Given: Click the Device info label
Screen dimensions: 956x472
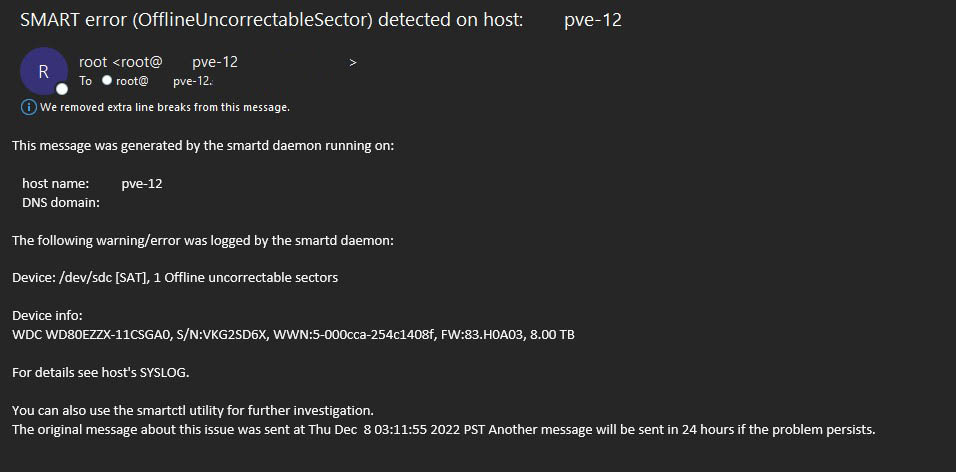Looking at the screenshot, I should click(47, 316).
